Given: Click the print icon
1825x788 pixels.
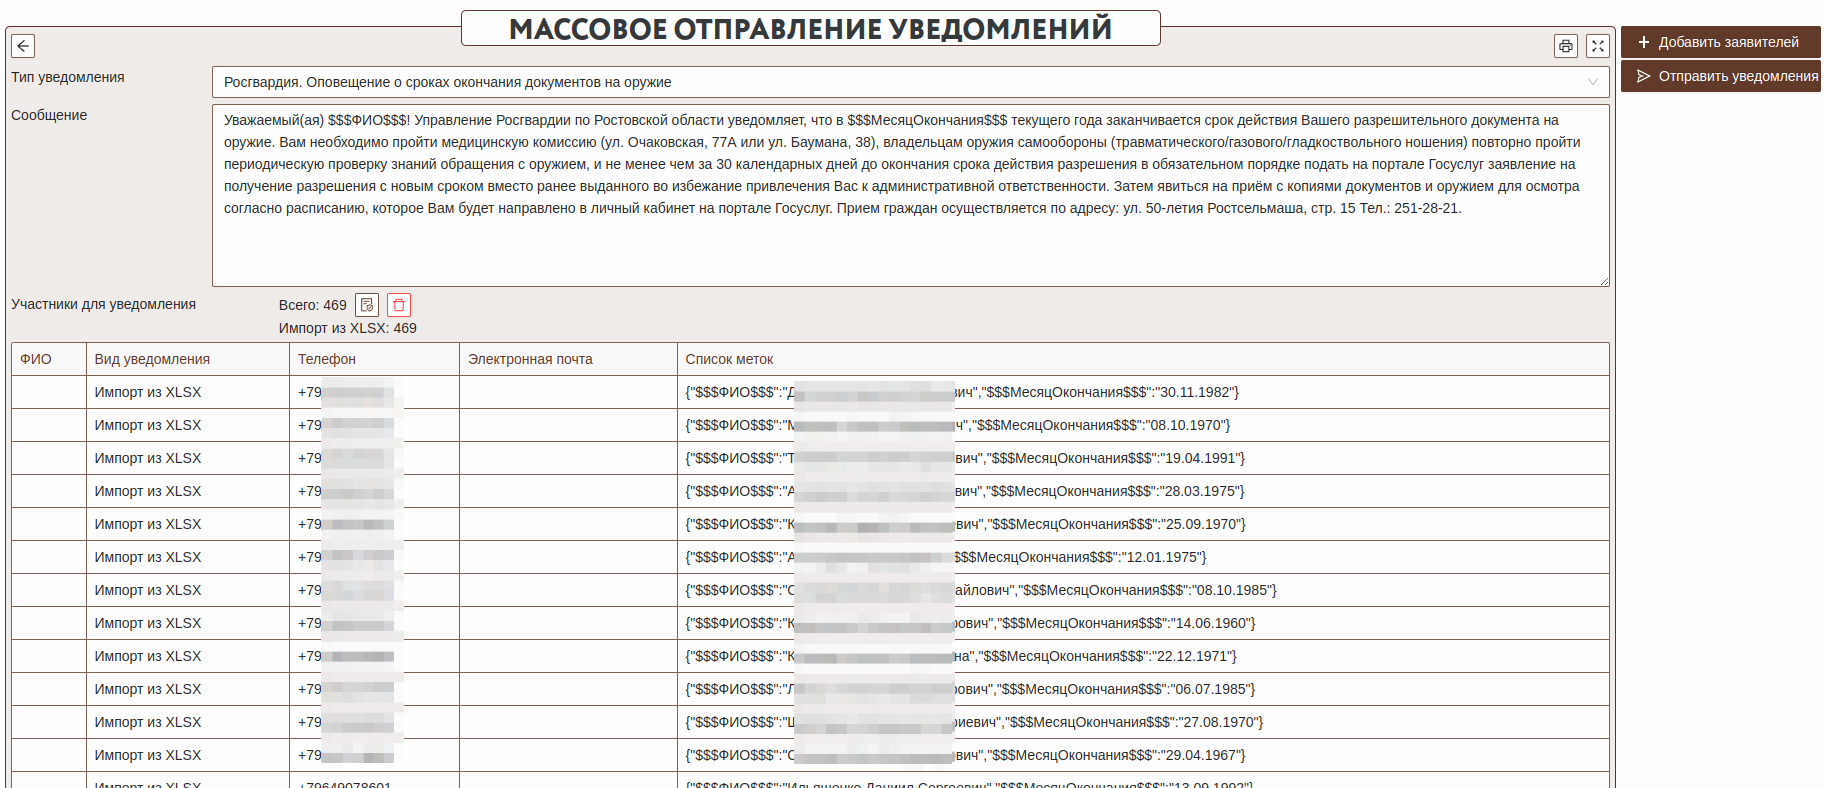Looking at the screenshot, I should [1565, 46].
